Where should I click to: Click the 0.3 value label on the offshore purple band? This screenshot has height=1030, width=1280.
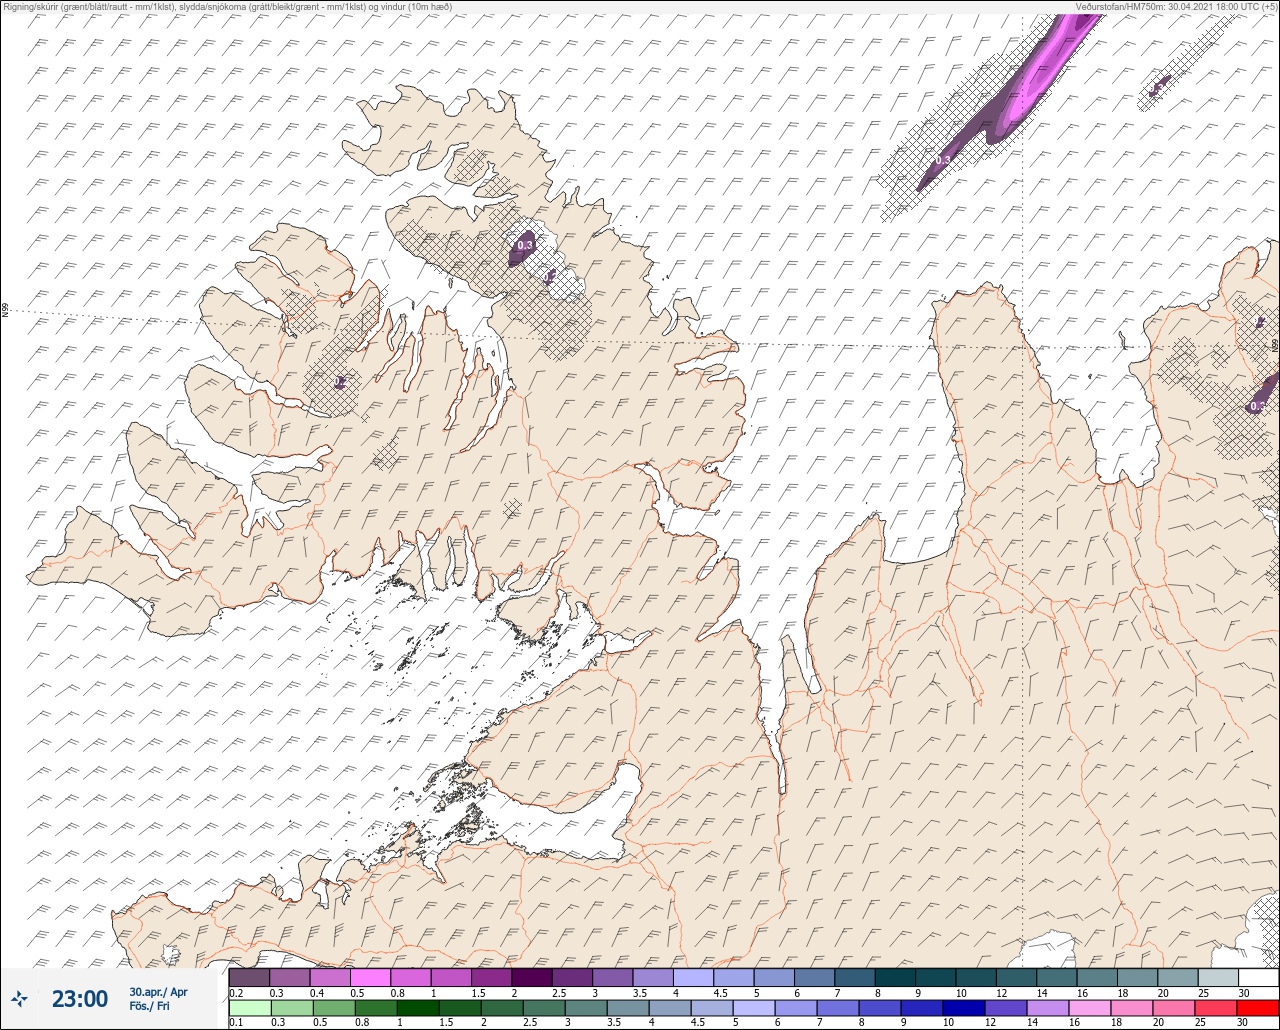943,160
